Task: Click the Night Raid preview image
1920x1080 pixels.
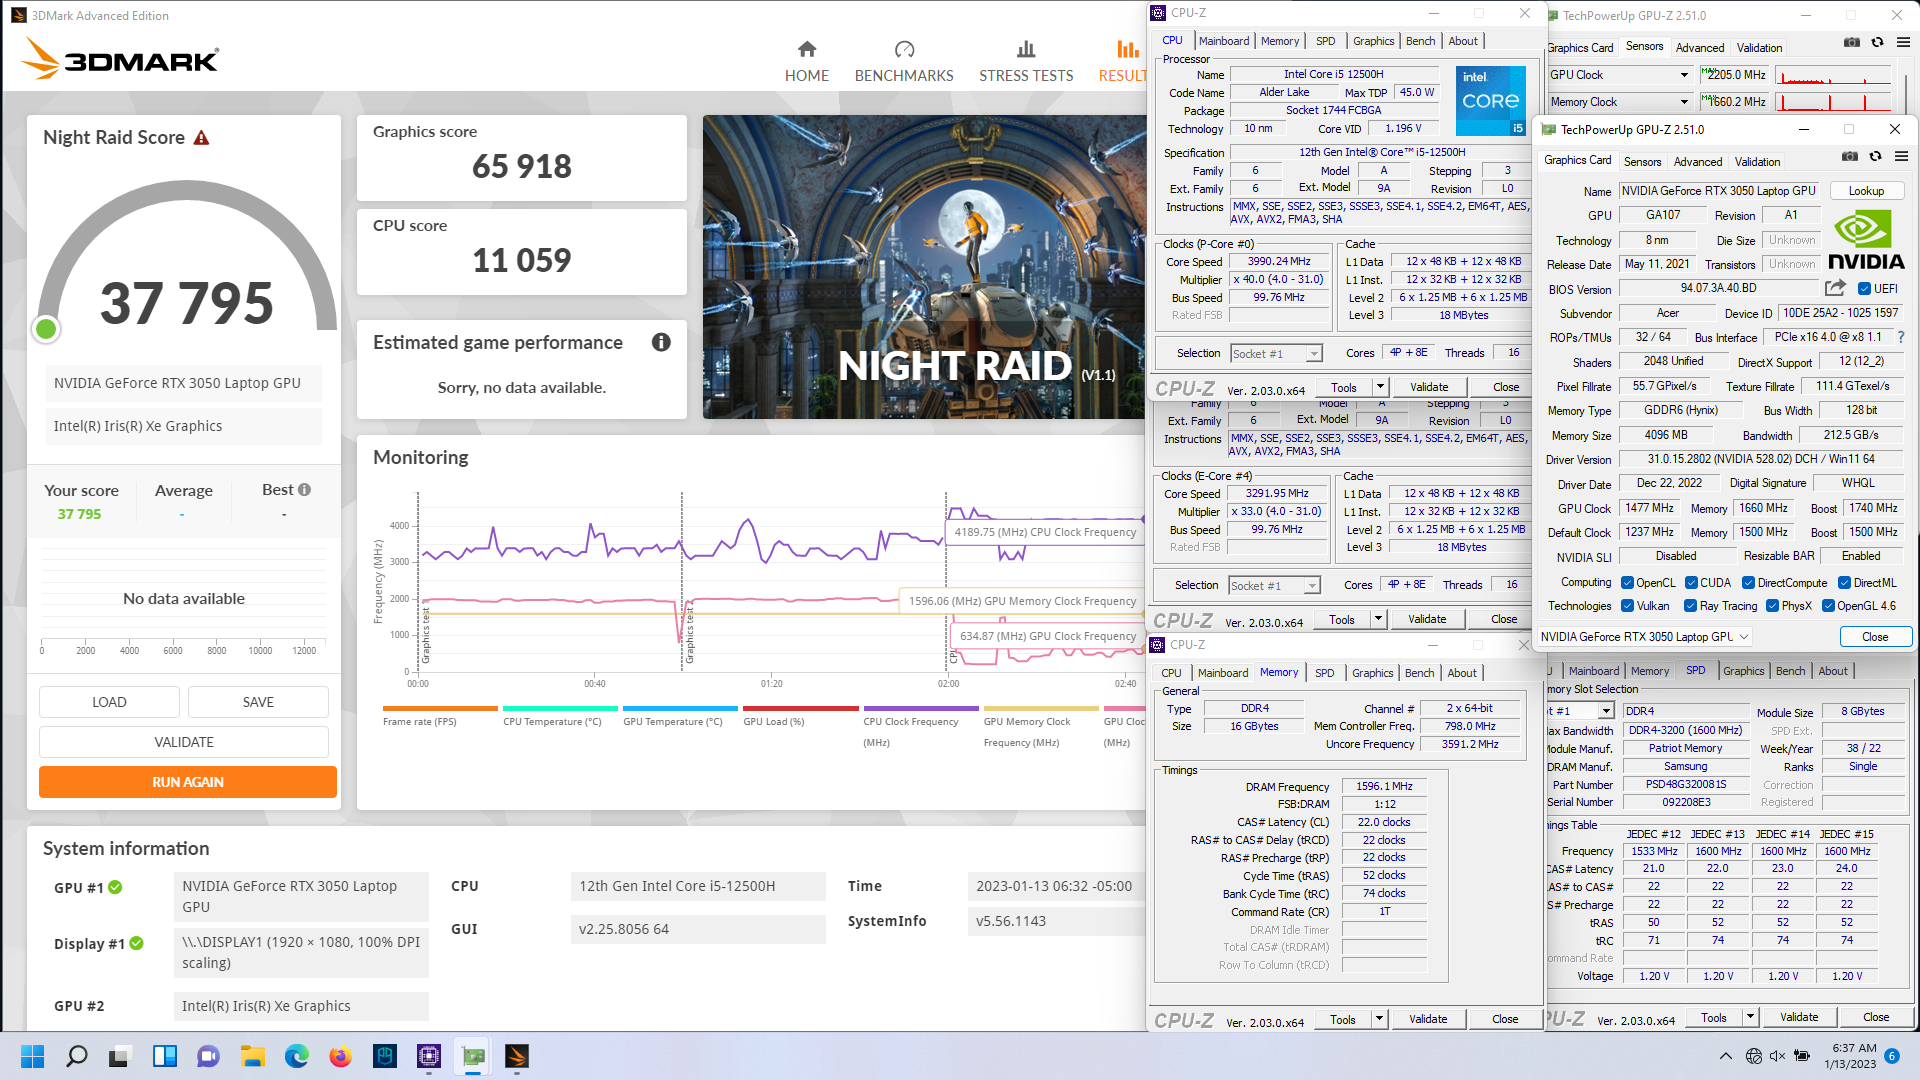Action: point(924,266)
